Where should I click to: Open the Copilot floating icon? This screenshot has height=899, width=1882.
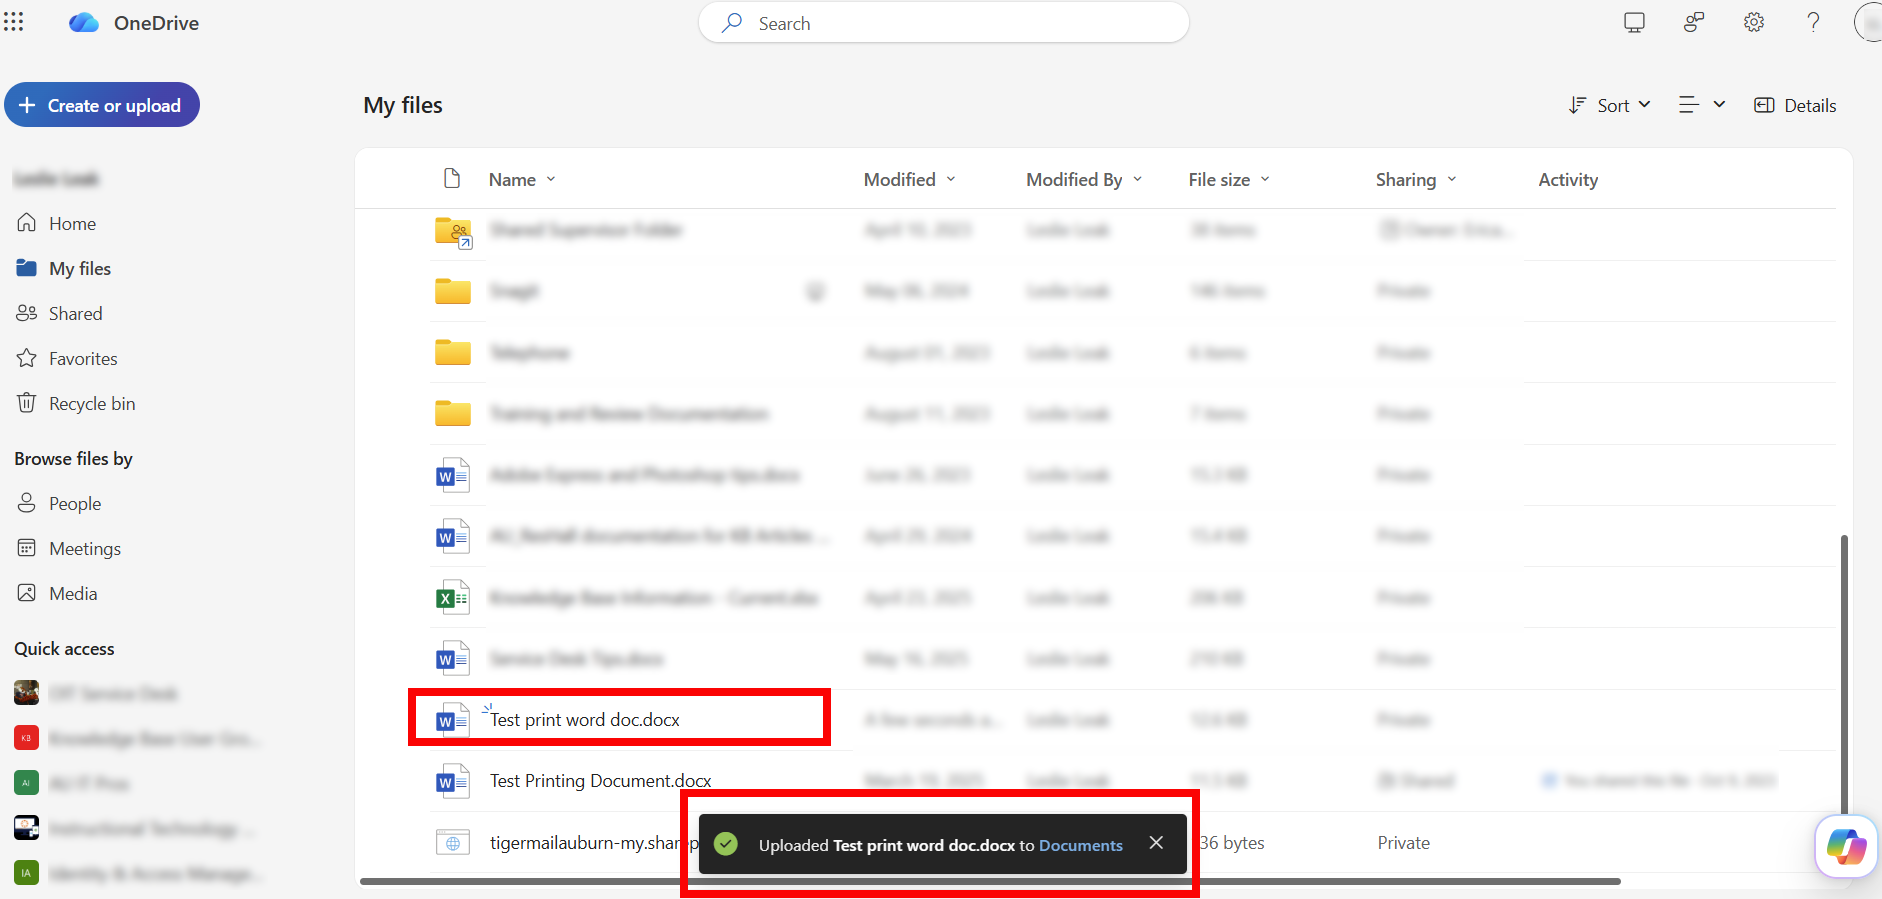coord(1846,846)
